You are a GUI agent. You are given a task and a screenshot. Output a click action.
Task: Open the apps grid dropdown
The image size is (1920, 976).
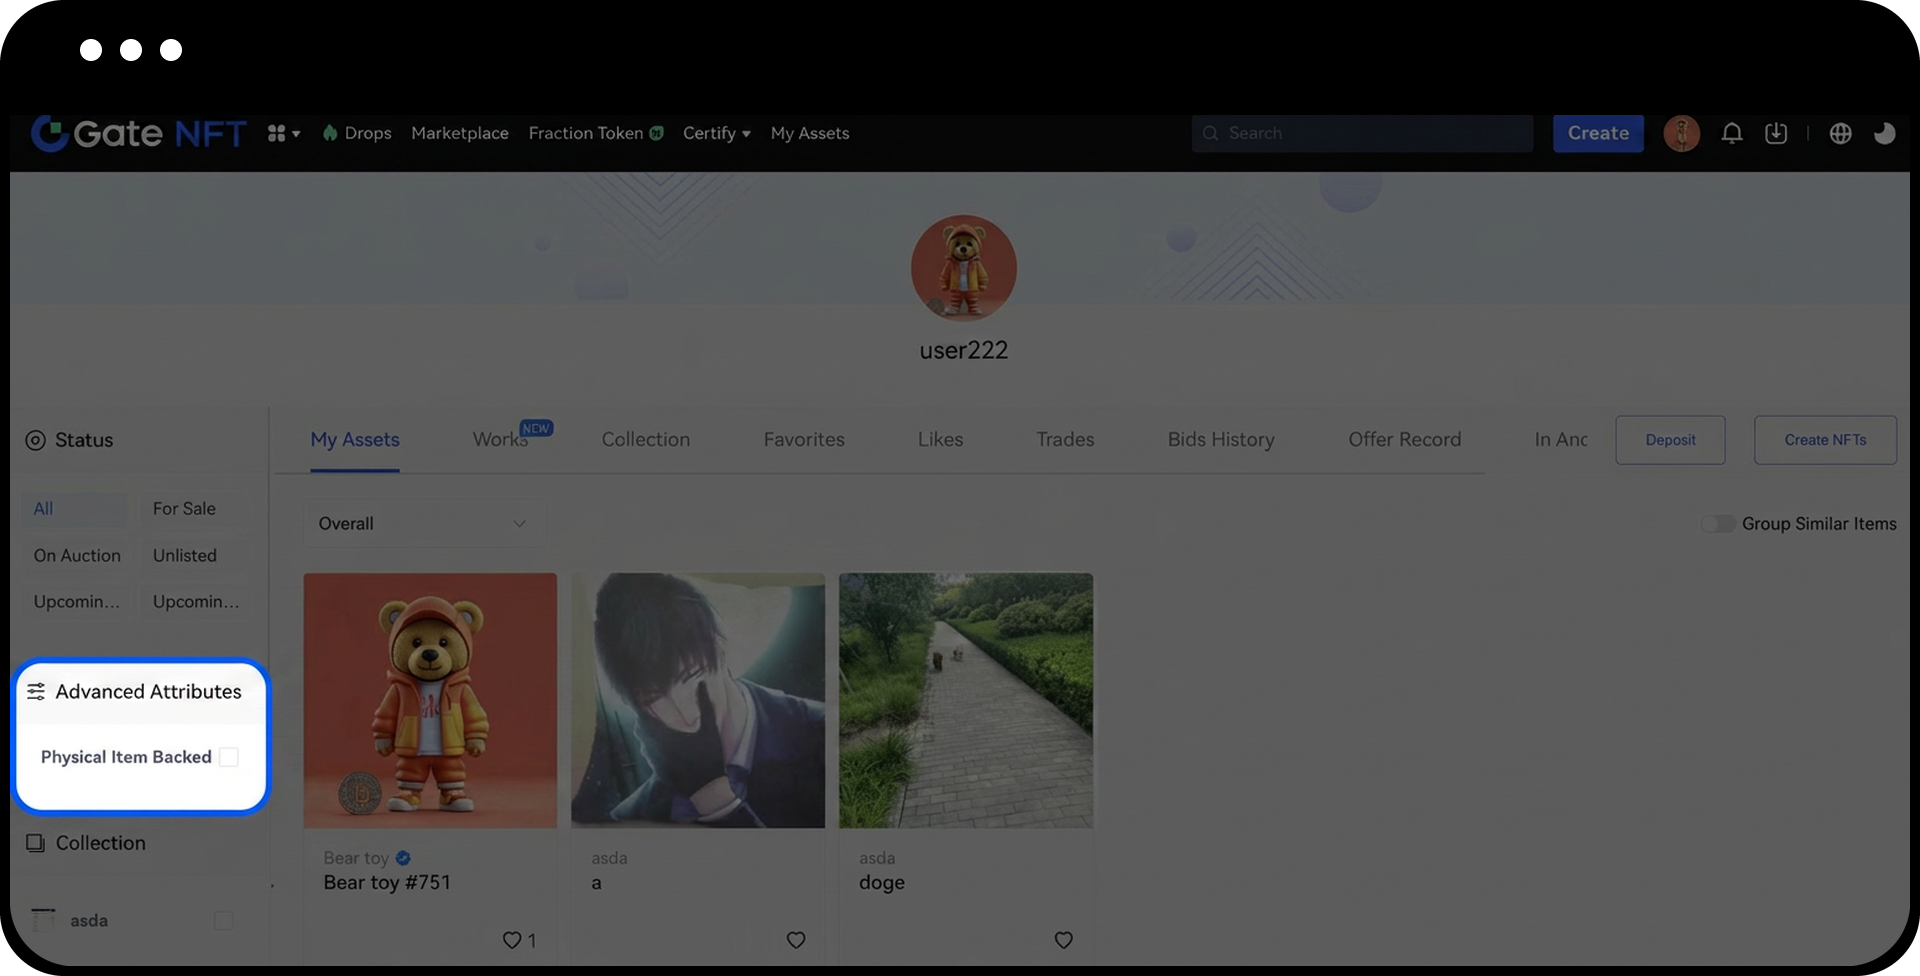coord(283,133)
